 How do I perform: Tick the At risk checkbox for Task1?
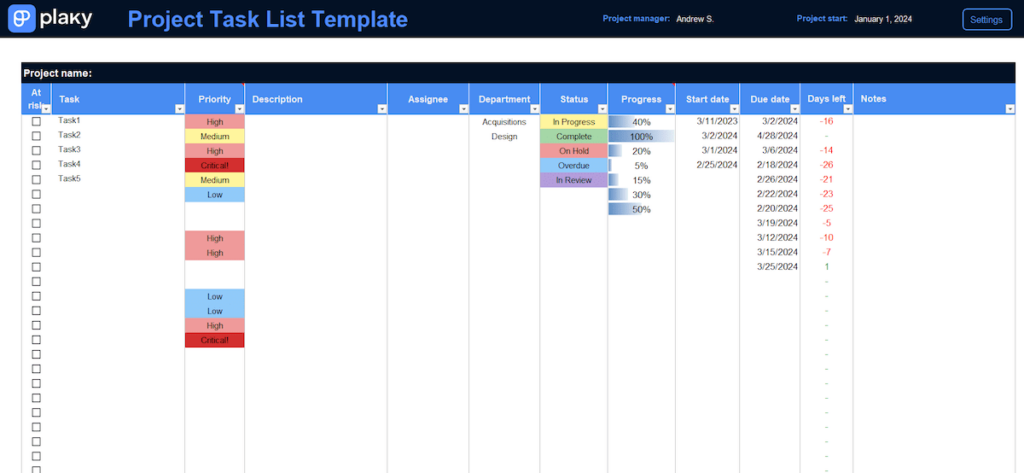click(x=37, y=122)
